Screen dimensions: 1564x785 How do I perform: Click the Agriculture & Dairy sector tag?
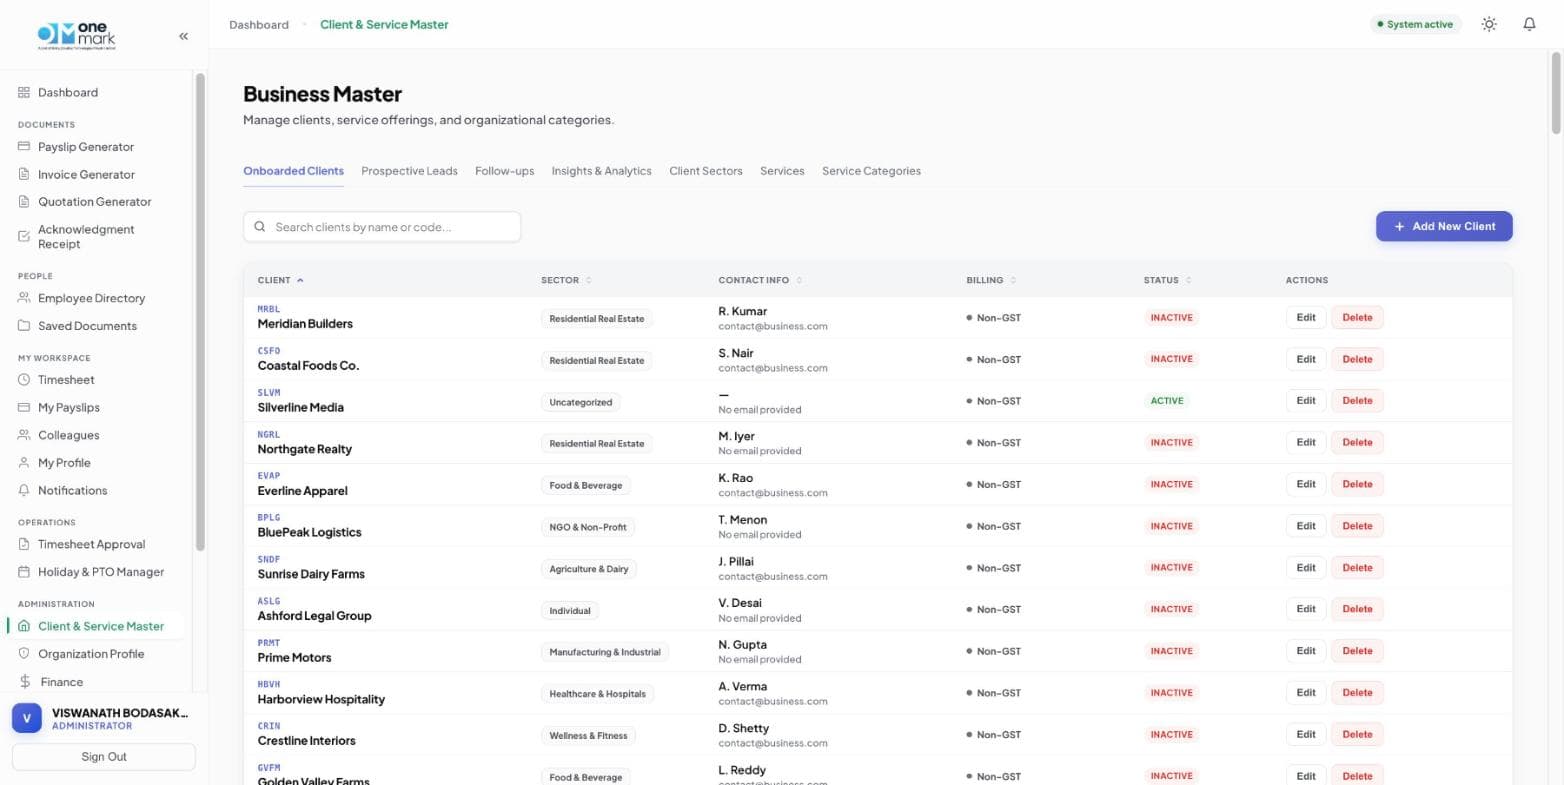click(589, 569)
